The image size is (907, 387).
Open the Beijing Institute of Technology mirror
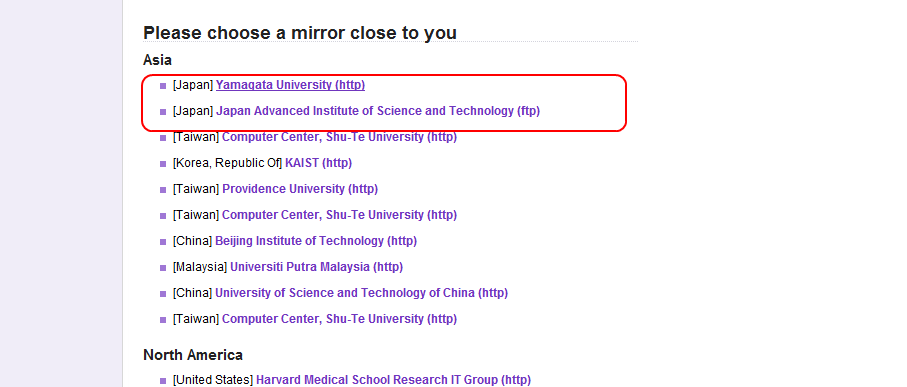316,241
